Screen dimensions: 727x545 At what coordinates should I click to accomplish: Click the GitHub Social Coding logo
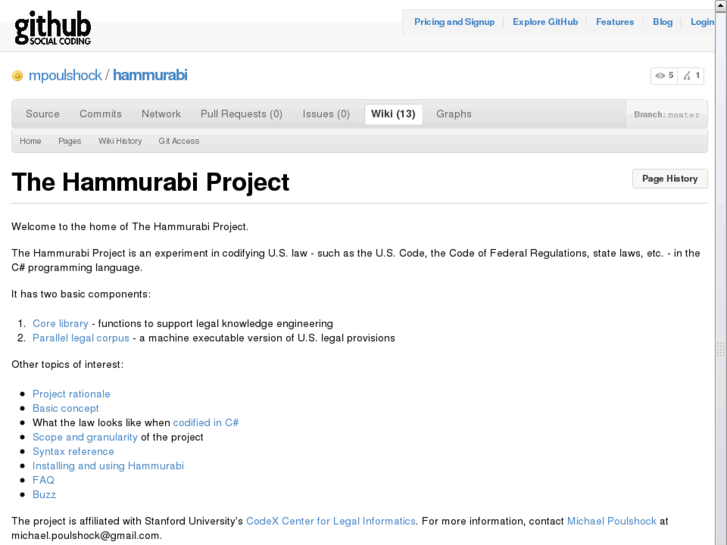click(x=52, y=27)
